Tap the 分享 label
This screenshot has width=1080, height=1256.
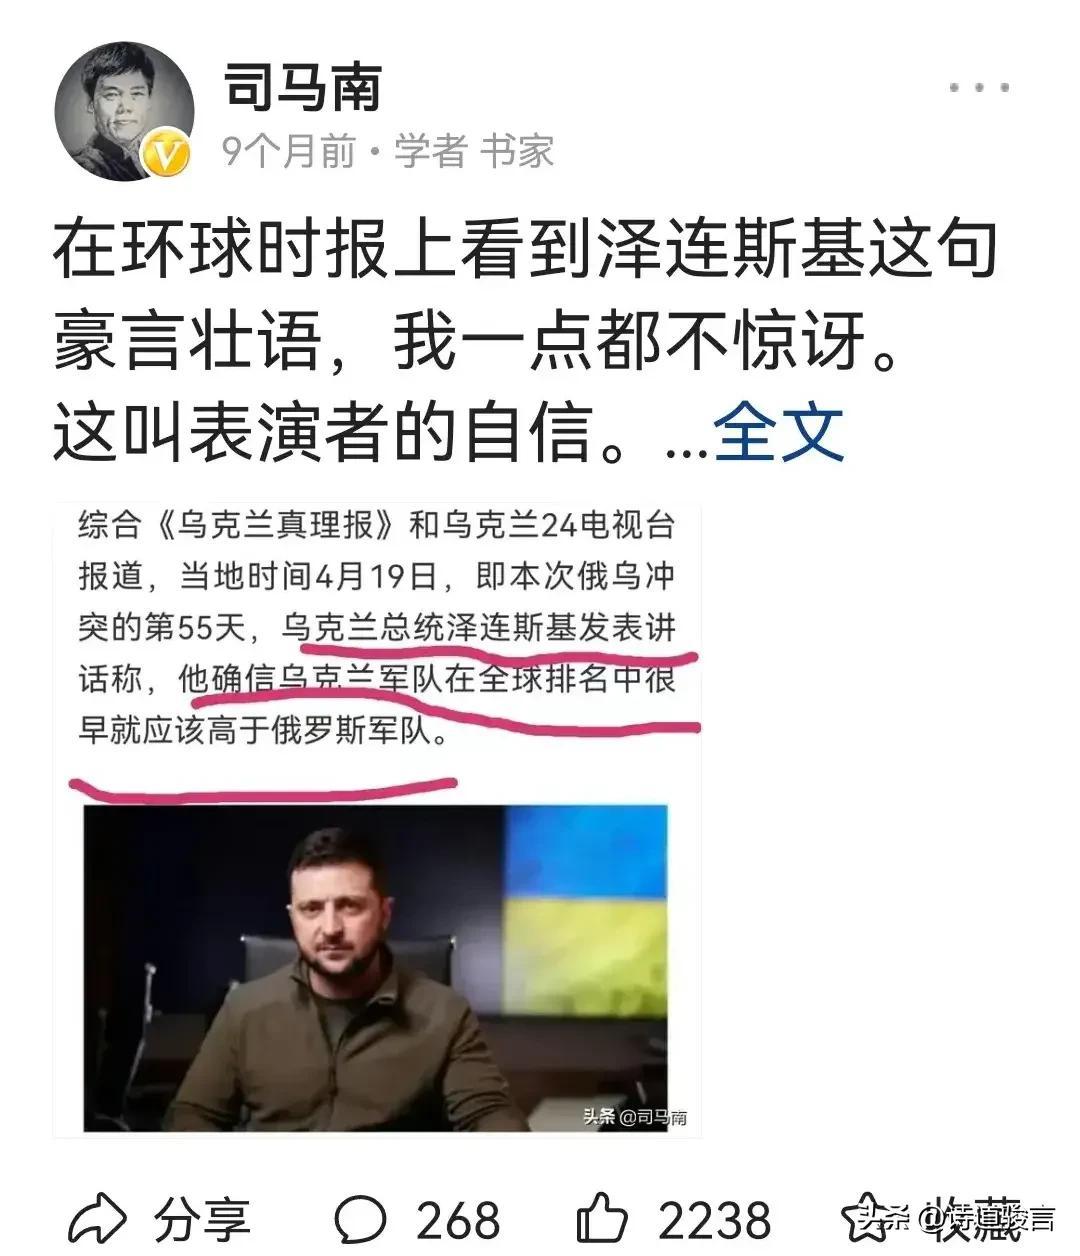(201, 1219)
